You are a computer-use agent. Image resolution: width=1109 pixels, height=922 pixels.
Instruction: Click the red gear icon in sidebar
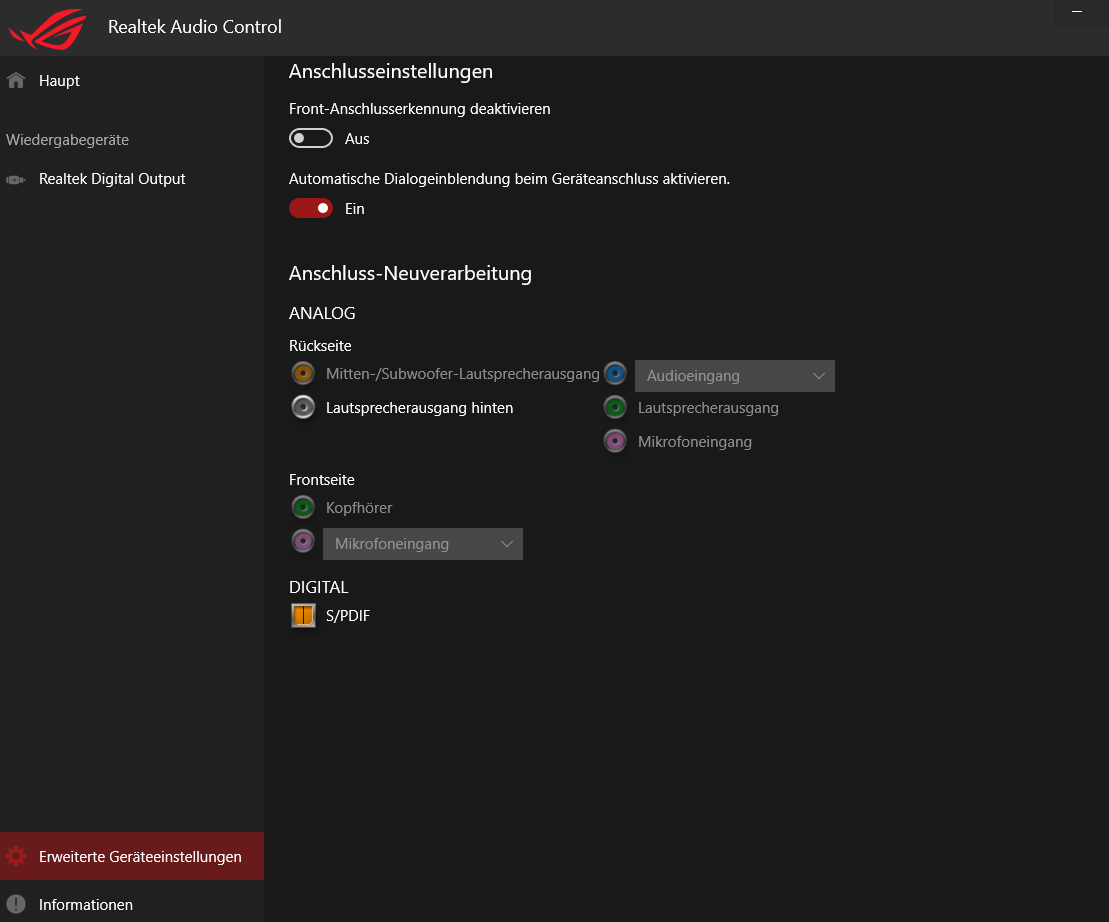[16, 856]
